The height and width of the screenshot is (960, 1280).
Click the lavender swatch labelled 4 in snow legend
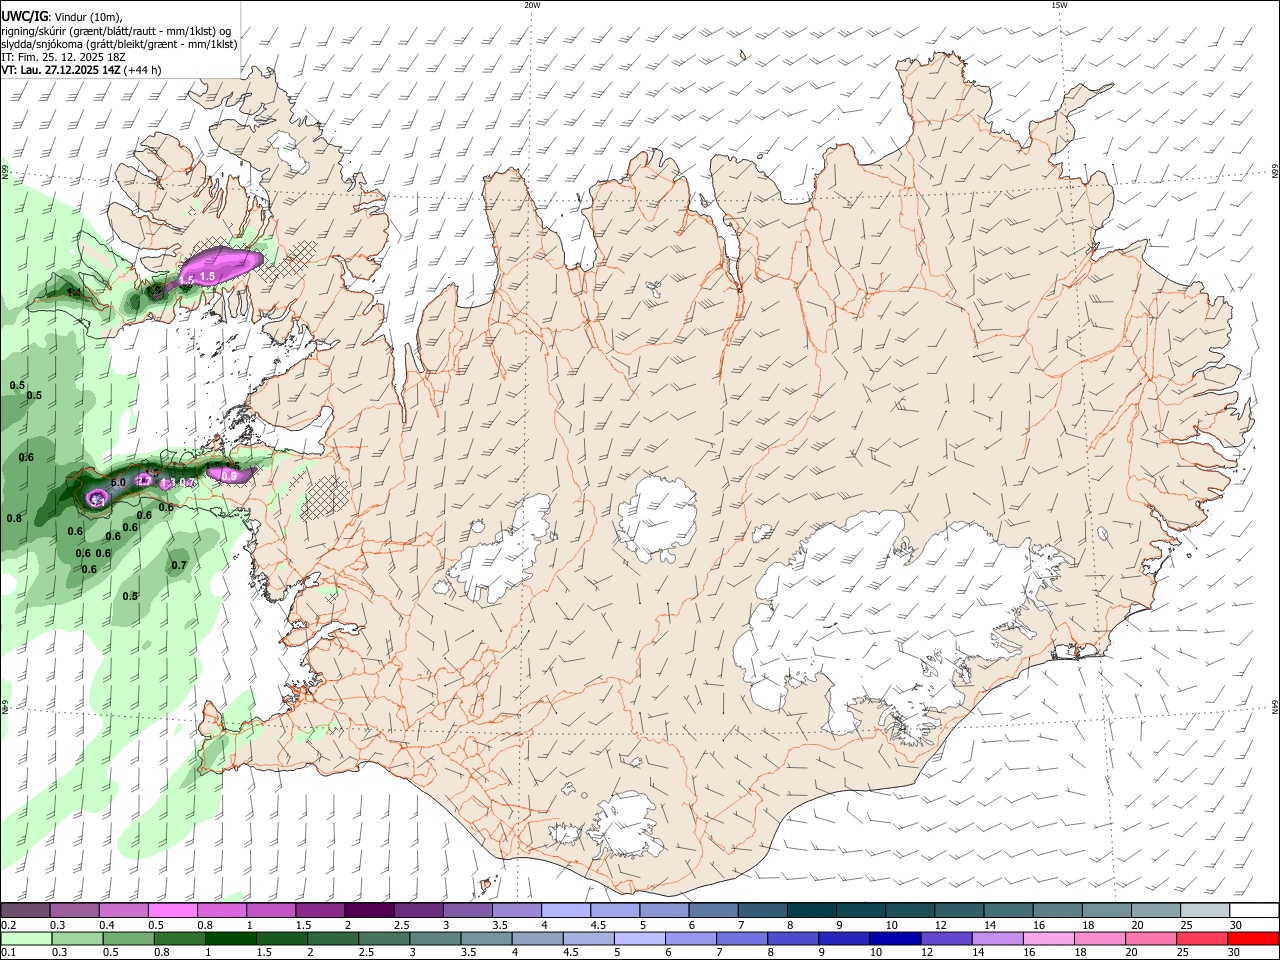click(x=565, y=910)
